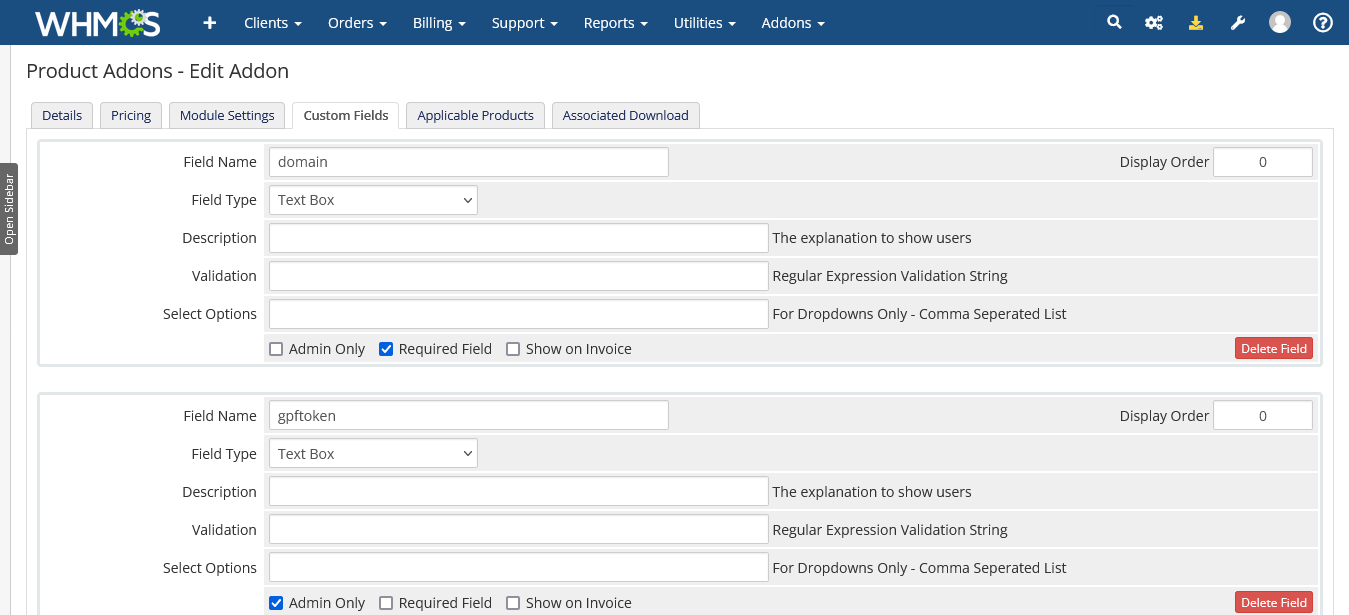Screen dimensions: 1349x615
Task: Open the Orders dropdown menu
Action: click(357, 23)
